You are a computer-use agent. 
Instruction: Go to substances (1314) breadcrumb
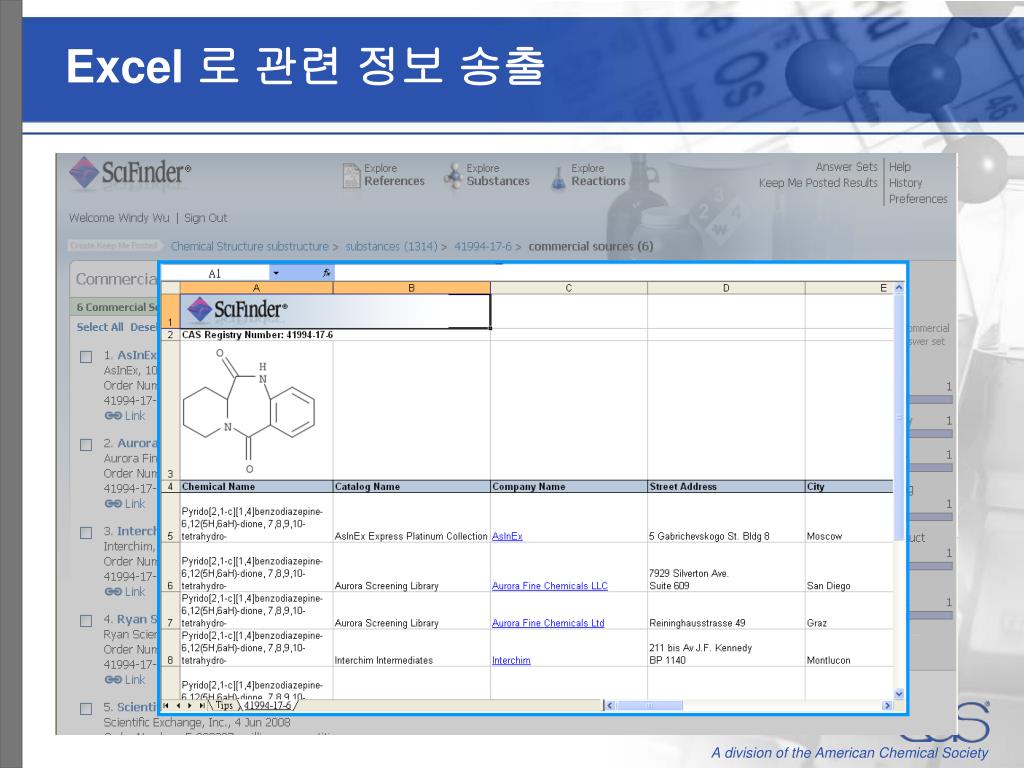[x=391, y=247]
